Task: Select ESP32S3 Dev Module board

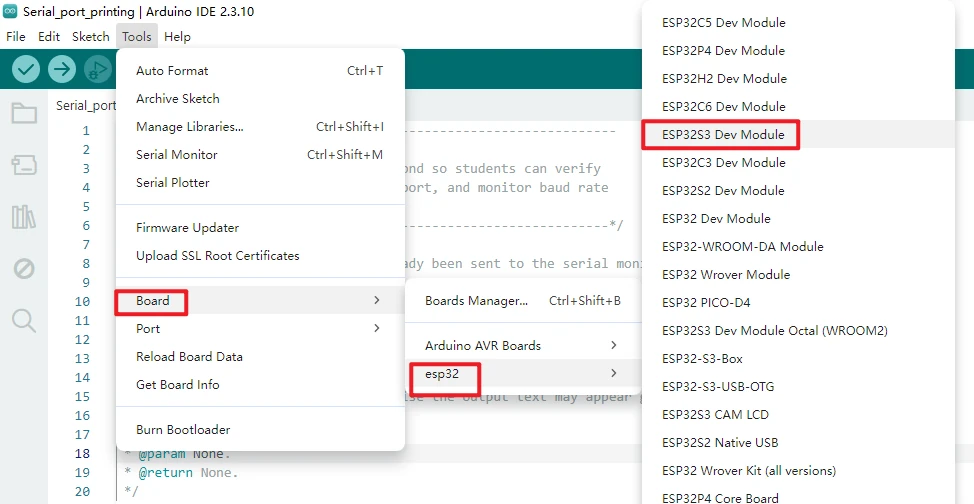Action: [x=798, y=134]
